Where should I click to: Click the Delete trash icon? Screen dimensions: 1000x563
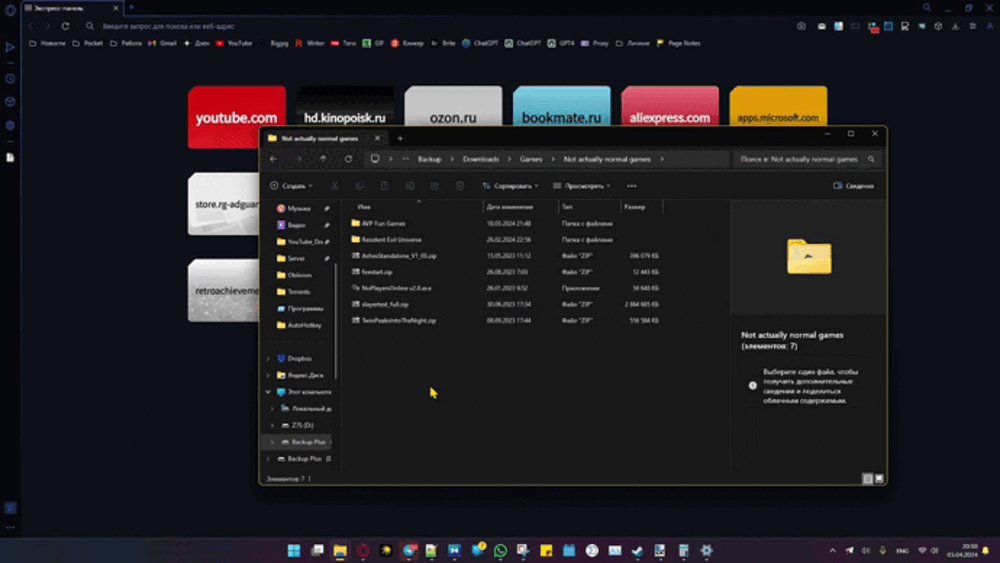click(x=460, y=186)
